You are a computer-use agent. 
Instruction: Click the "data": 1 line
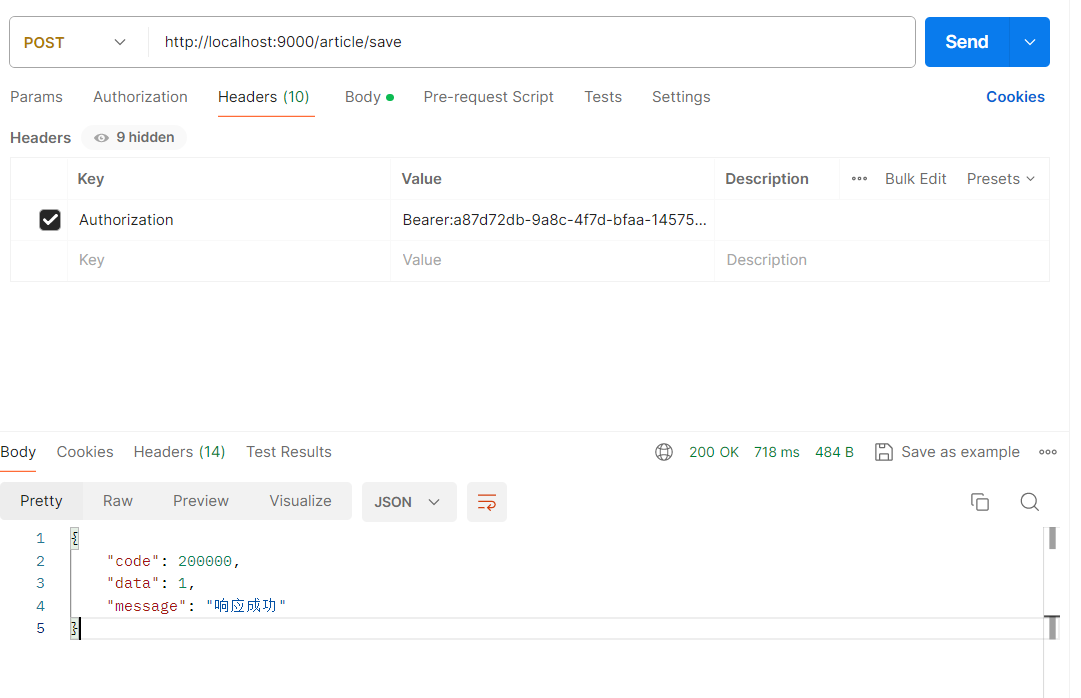coord(150,584)
